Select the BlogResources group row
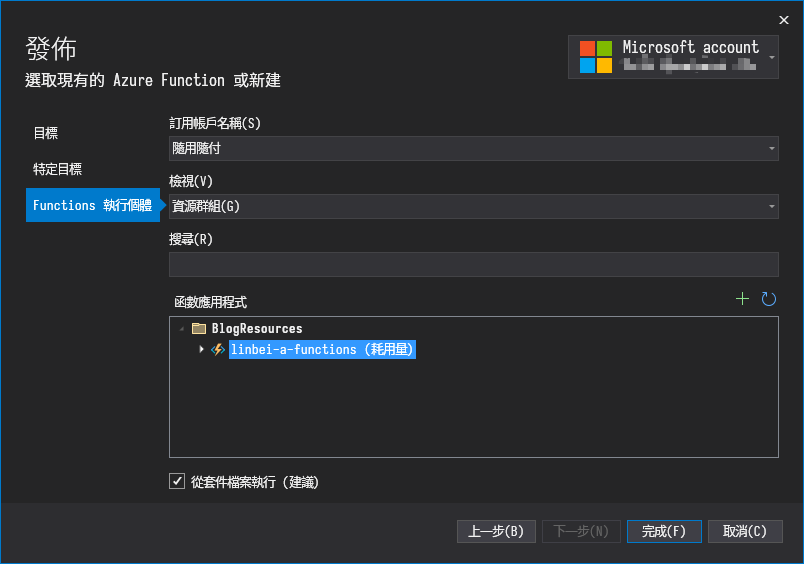 coord(257,329)
